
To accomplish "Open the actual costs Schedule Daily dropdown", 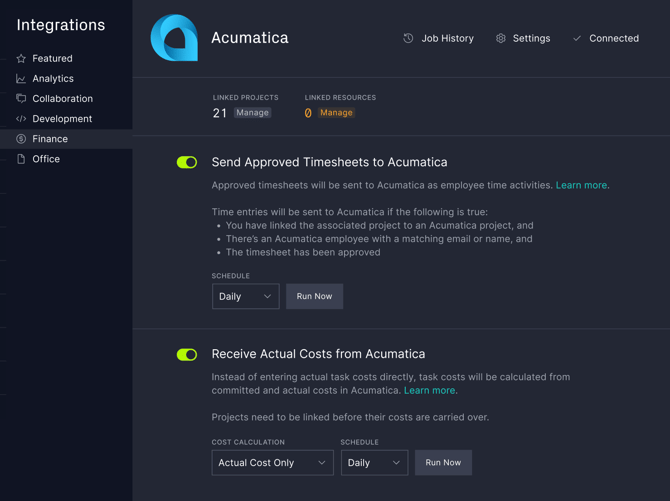I will click(x=375, y=463).
